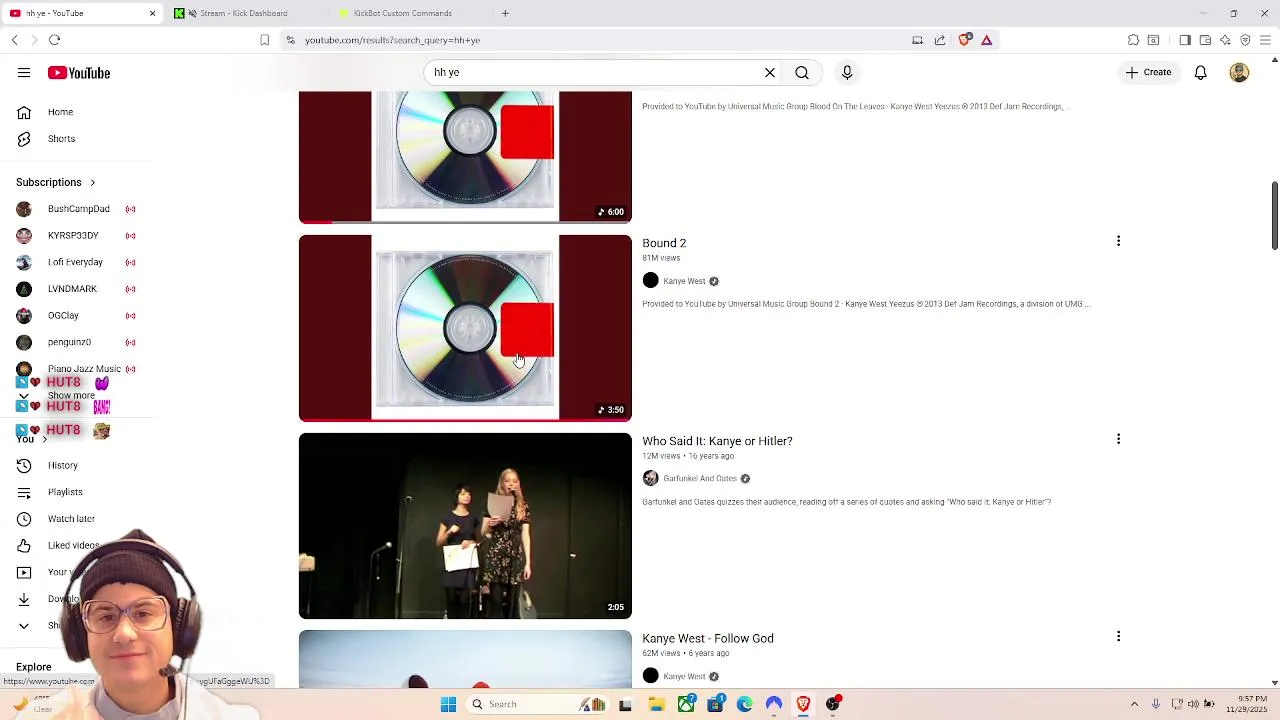Open Lofi Everyday channel
1280x720 pixels.
tap(76, 262)
